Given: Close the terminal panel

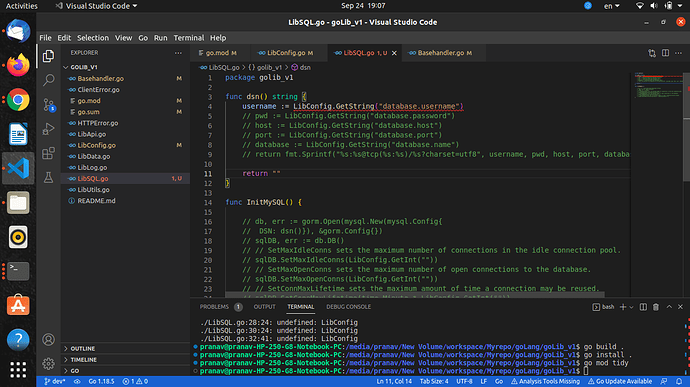Looking at the screenshot, I should [680, 307].
